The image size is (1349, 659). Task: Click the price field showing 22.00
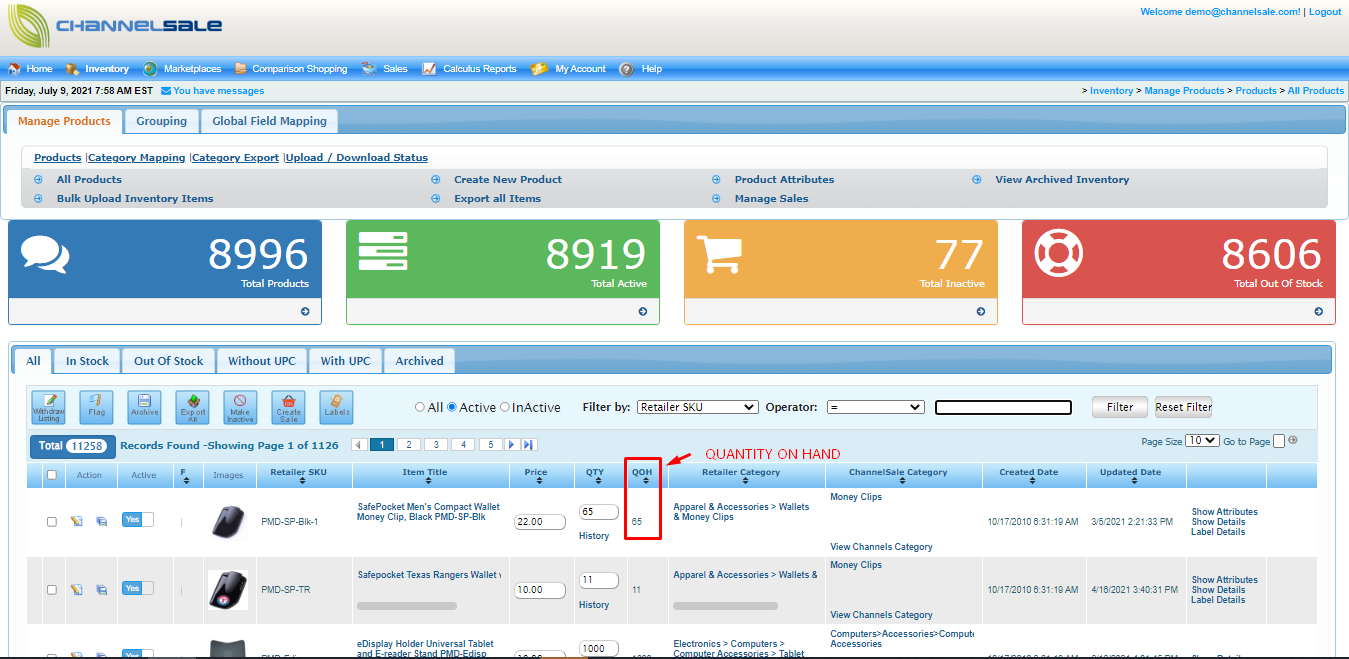click(540, 522)
